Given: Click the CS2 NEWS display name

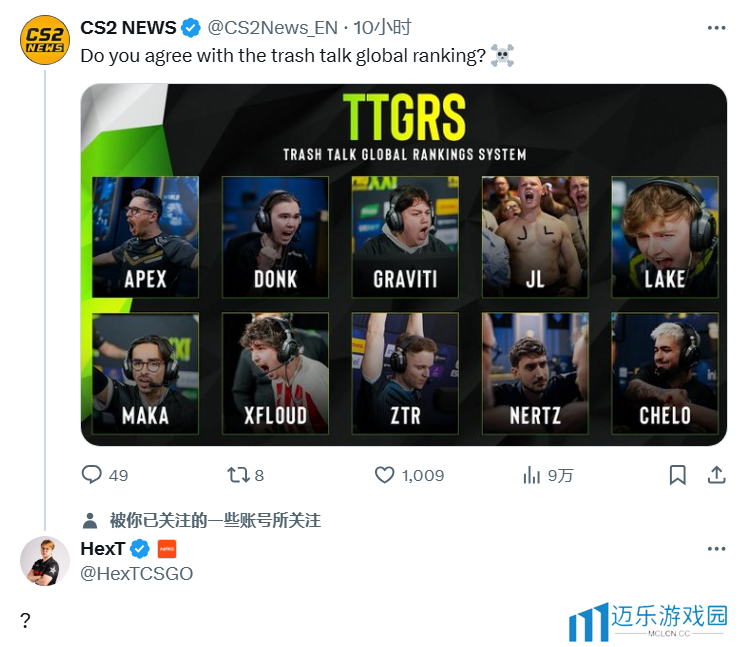Looking at the screenshot, I should [128, 28].
